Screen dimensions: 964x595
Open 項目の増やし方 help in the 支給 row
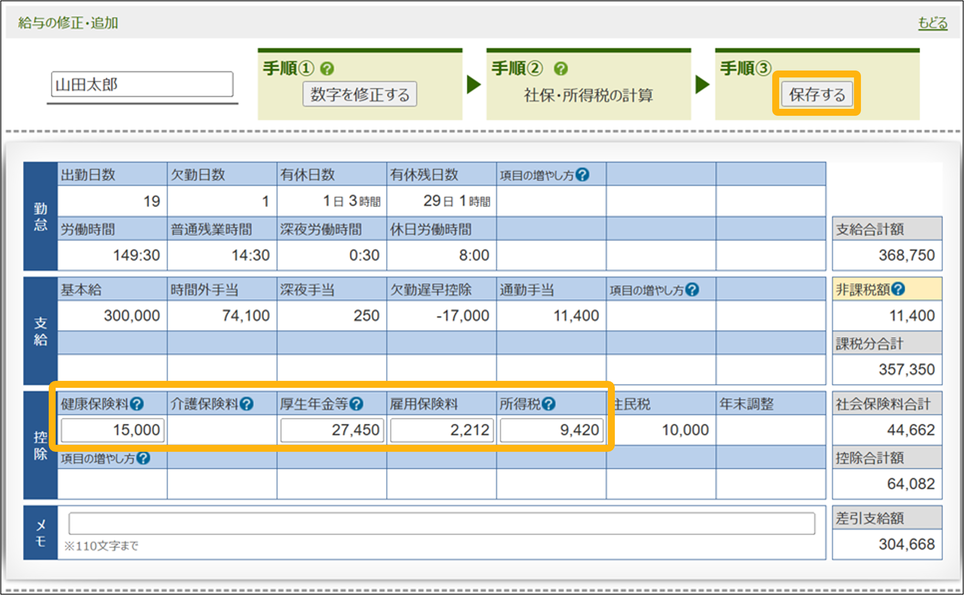click(692, 290)
